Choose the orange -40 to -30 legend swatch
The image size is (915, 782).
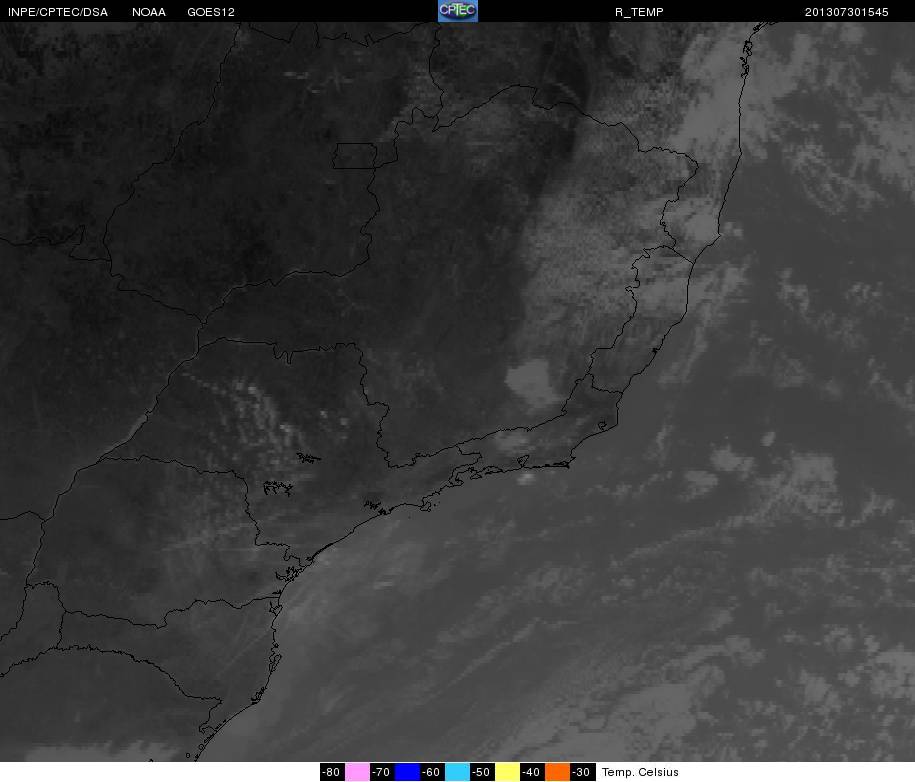(557, 771)
